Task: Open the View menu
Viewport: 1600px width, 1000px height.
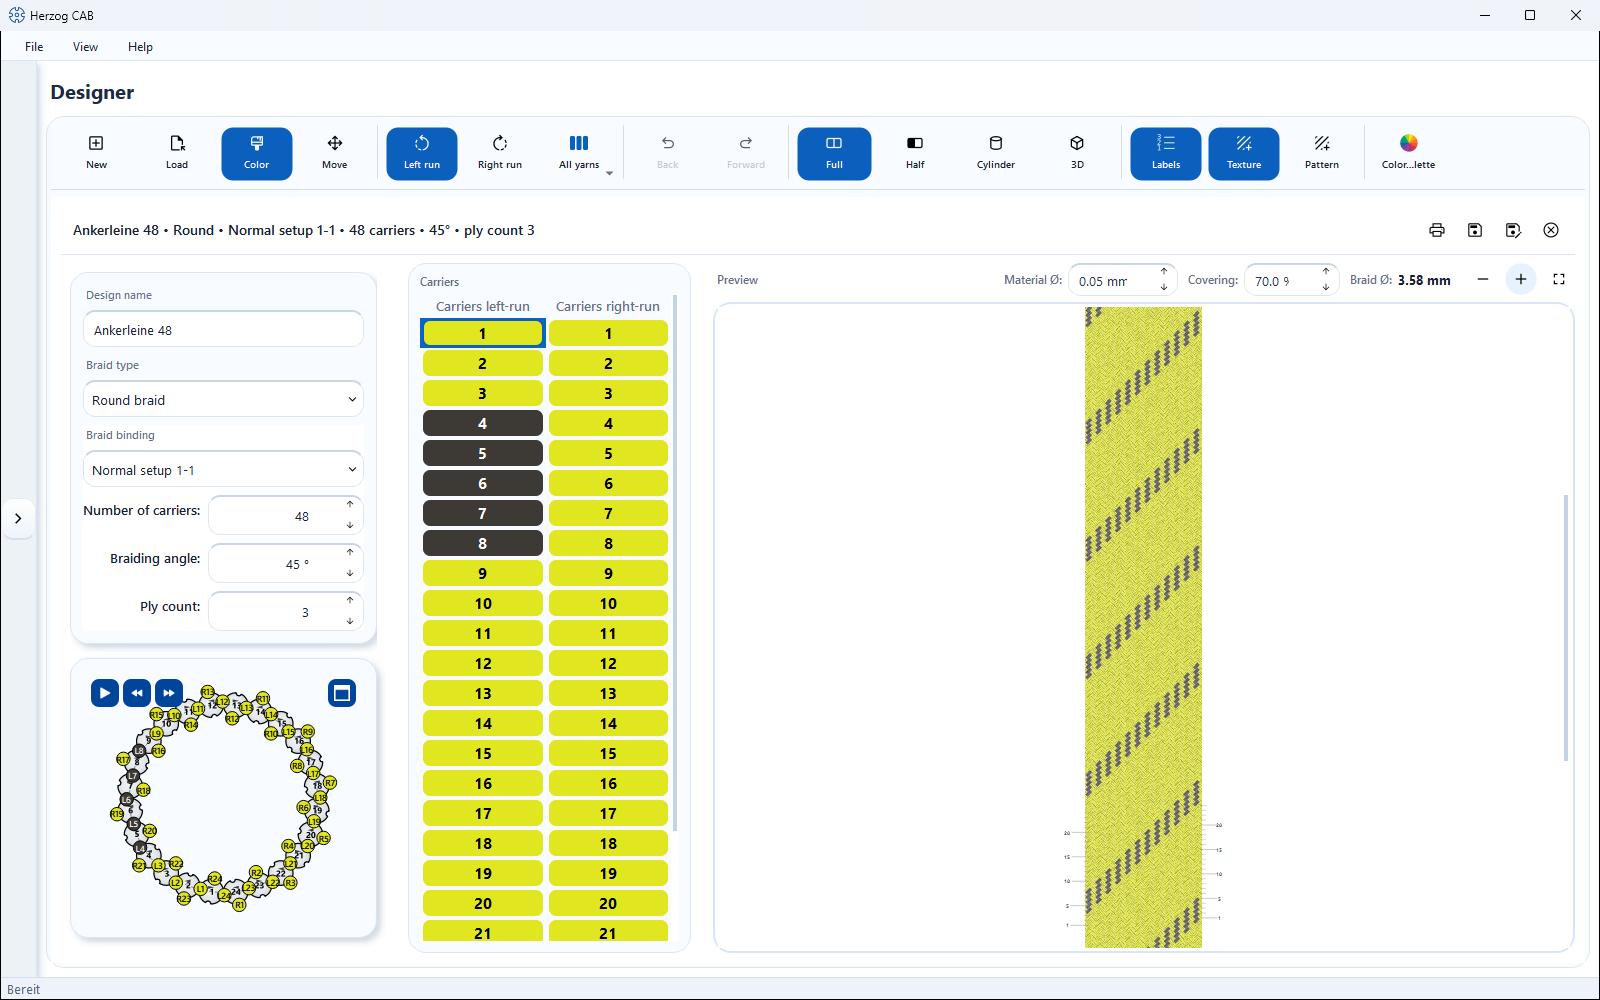Action: (85, 47)
